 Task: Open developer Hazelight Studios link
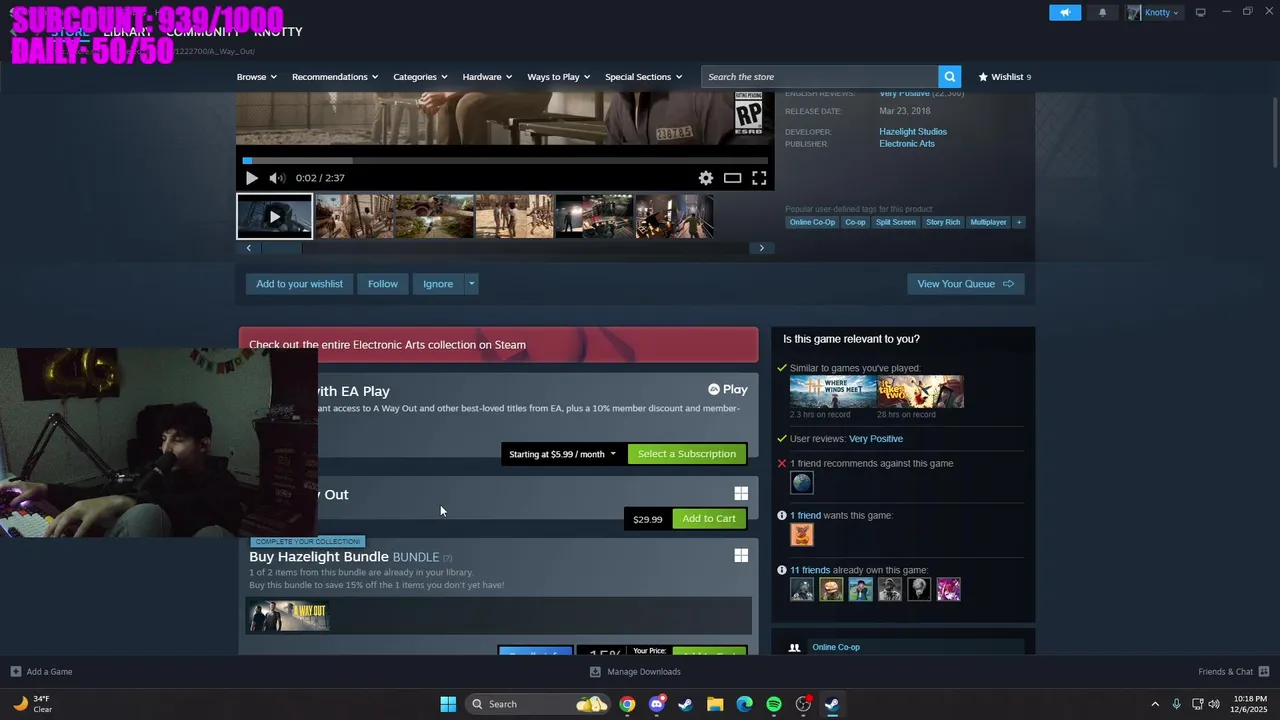coord(913,132)
